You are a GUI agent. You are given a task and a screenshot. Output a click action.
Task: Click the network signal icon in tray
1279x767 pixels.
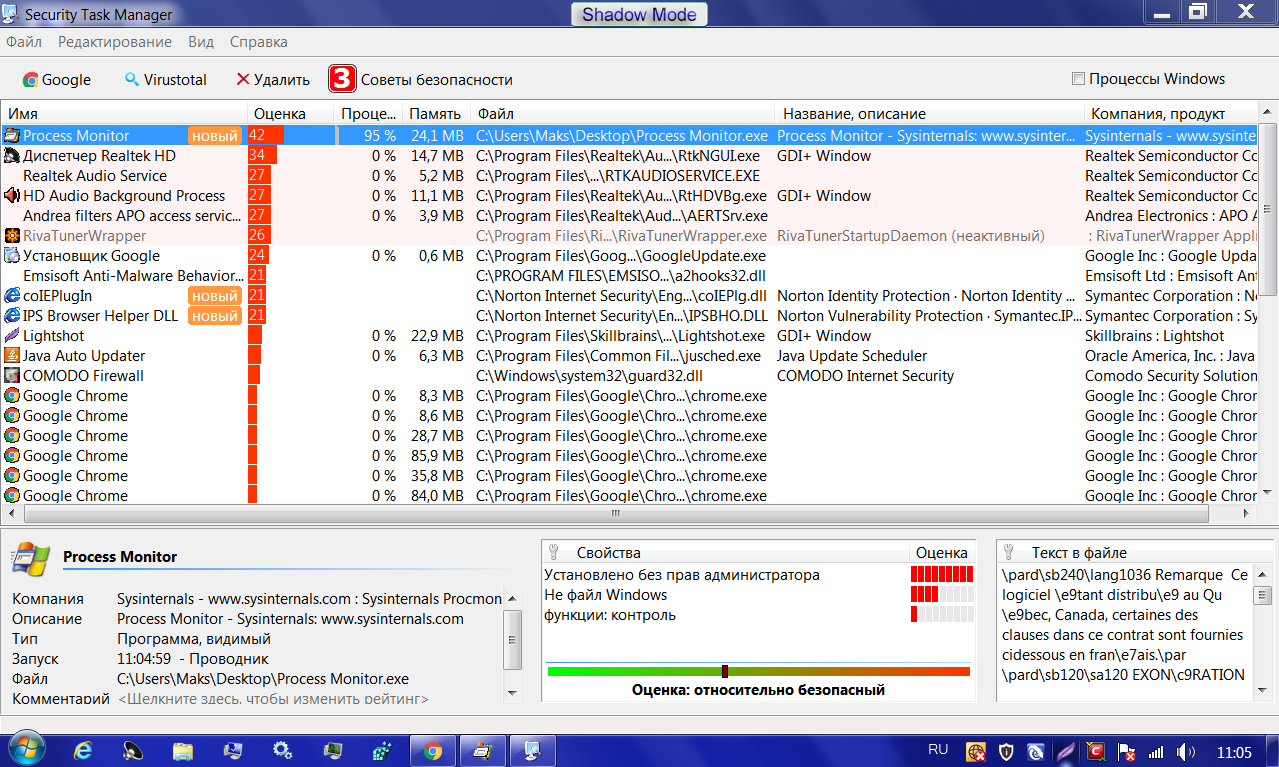click(1156, 751)
